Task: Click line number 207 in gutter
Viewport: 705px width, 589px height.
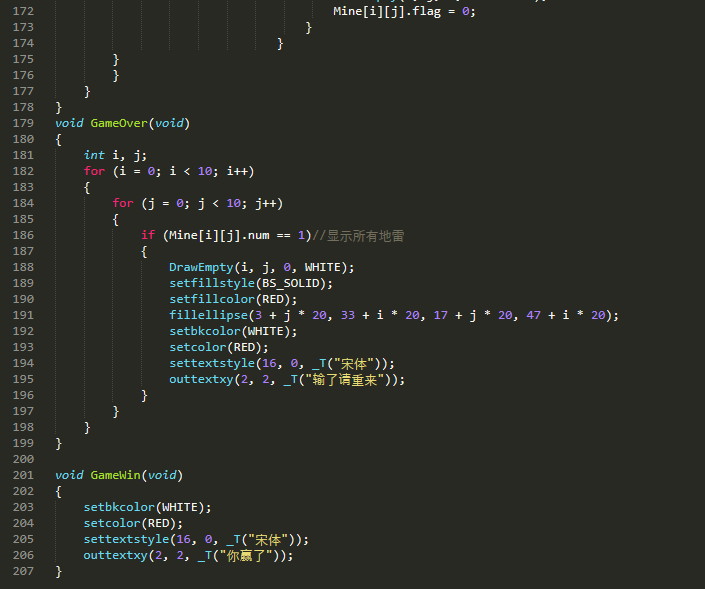Action: click(23, 571)
